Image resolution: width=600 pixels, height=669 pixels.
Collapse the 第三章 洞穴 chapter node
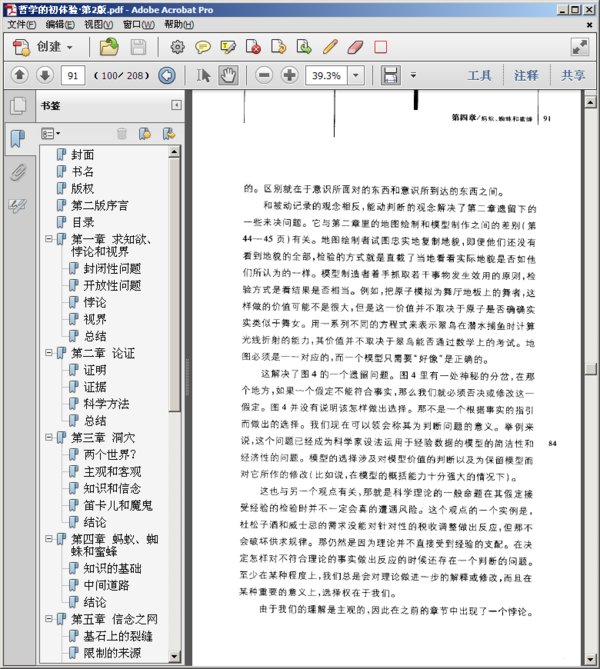click(x=49, y=437)
